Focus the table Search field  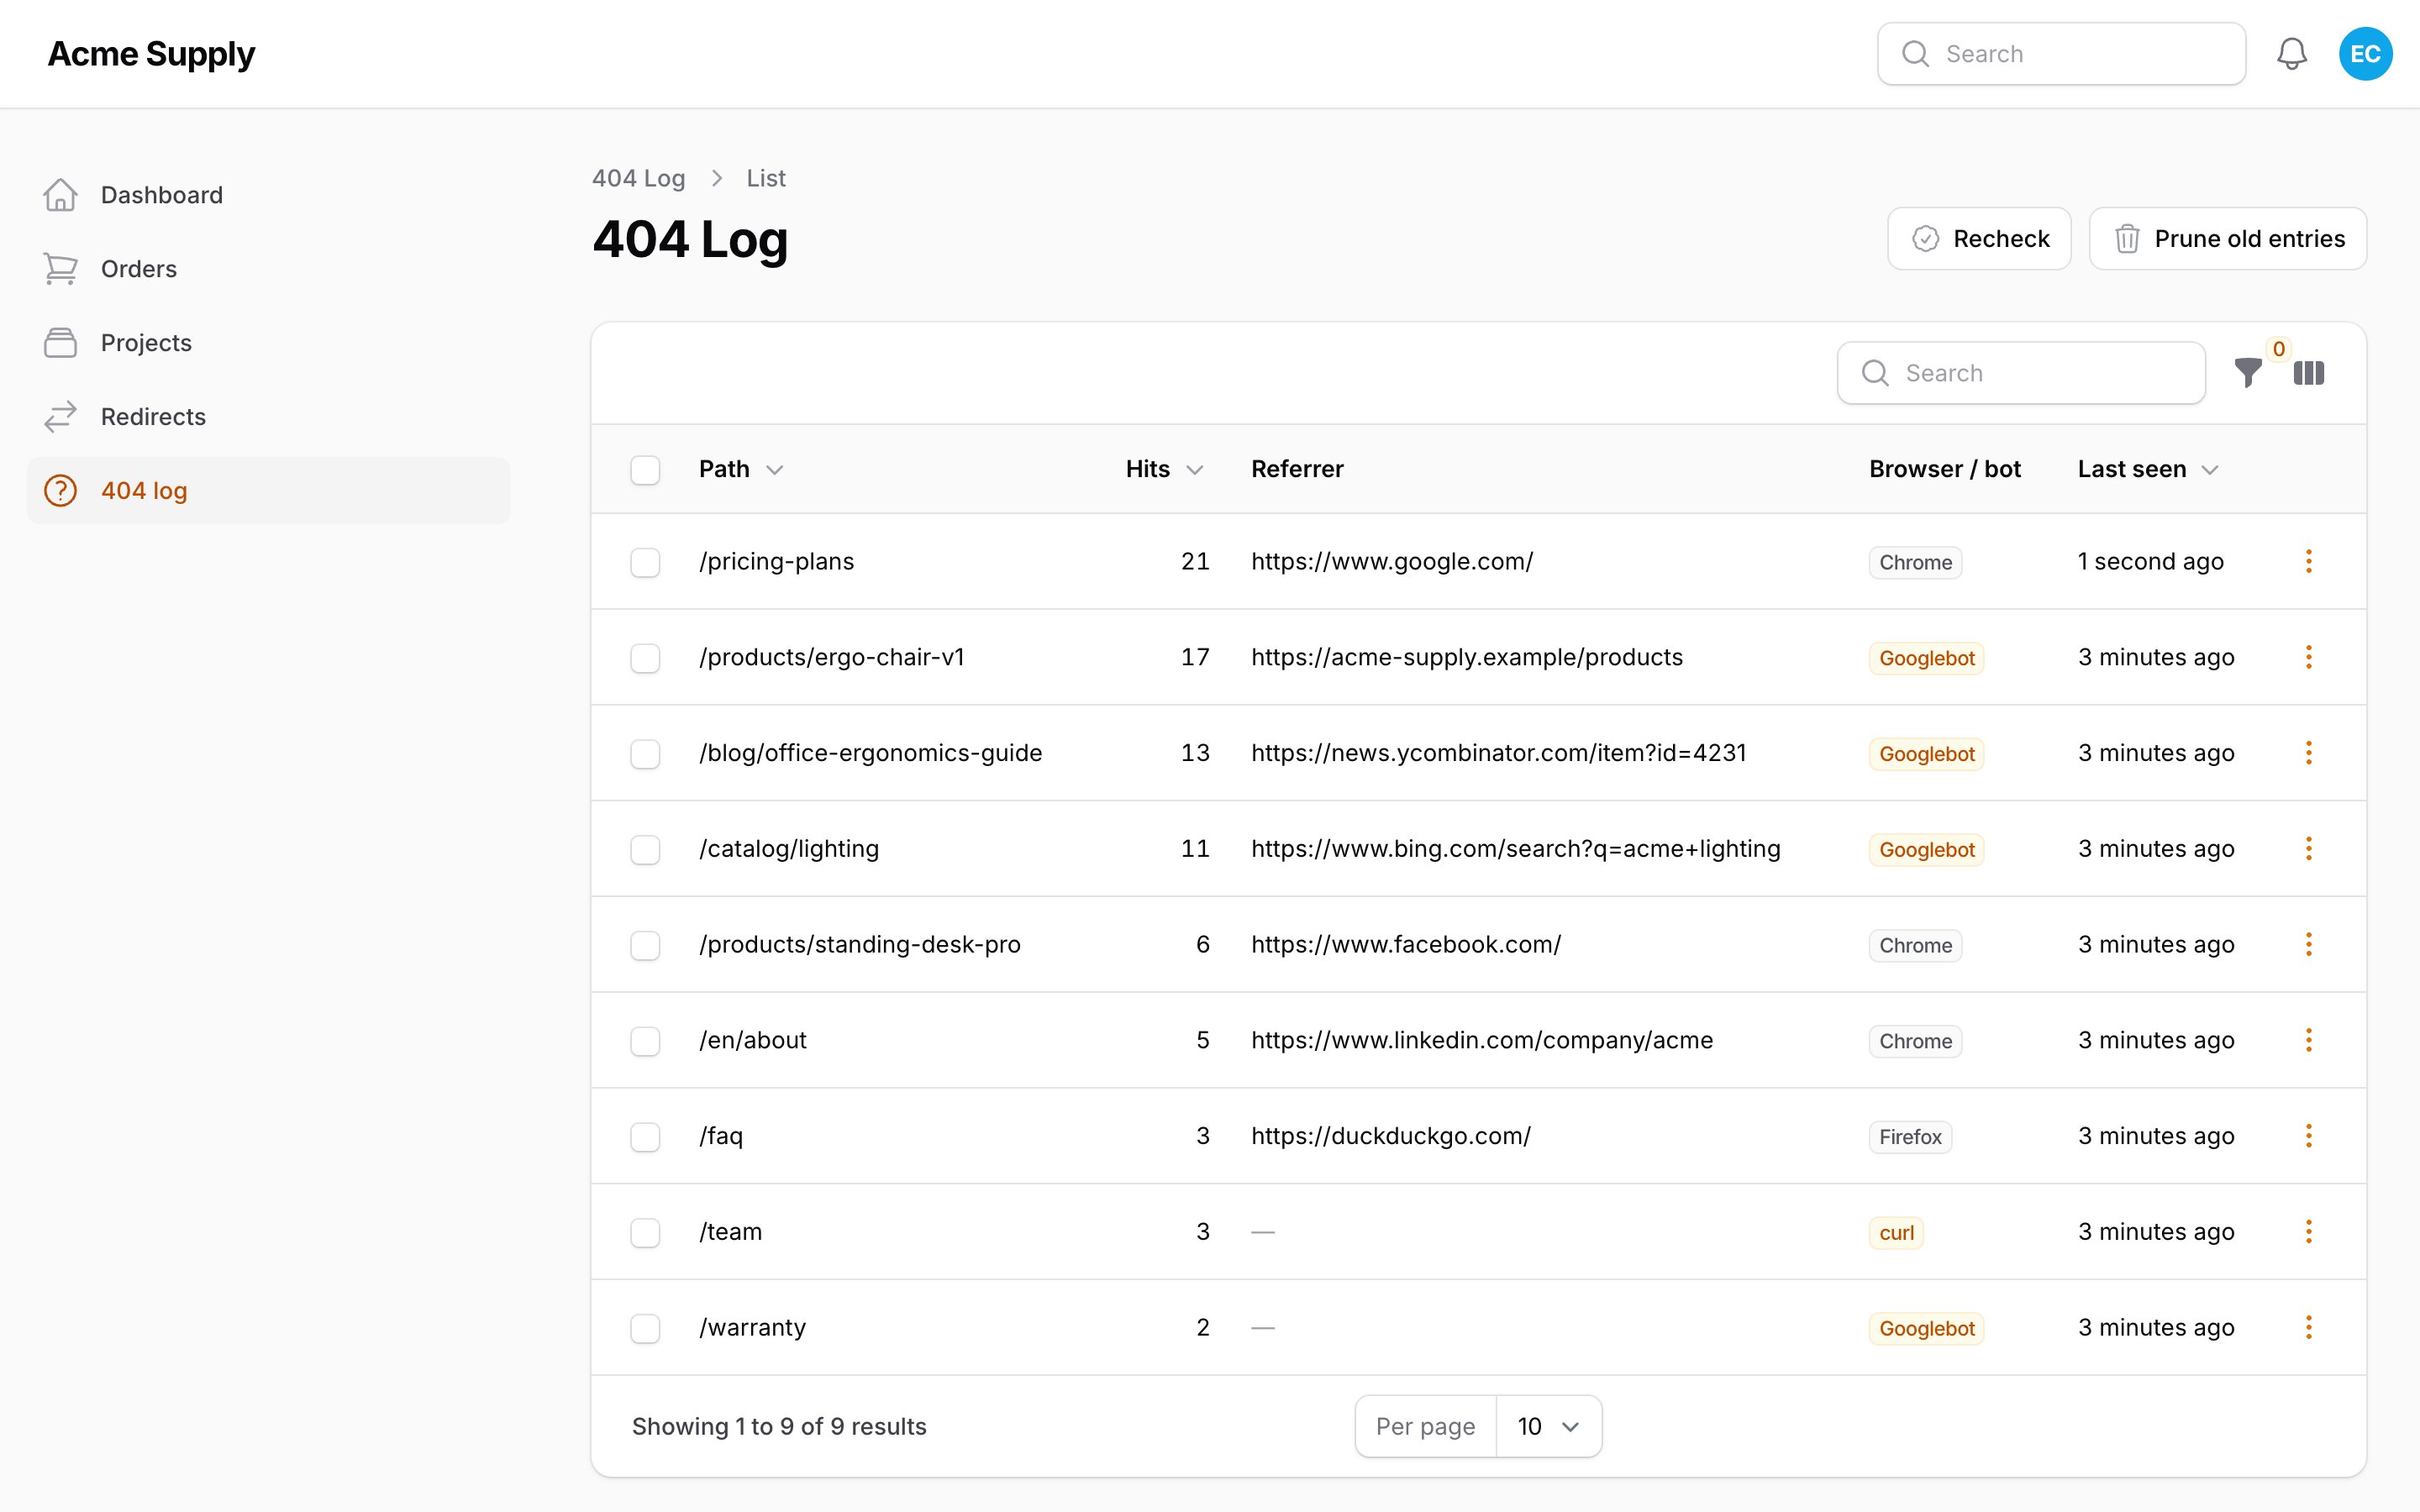pos(2021,373)
